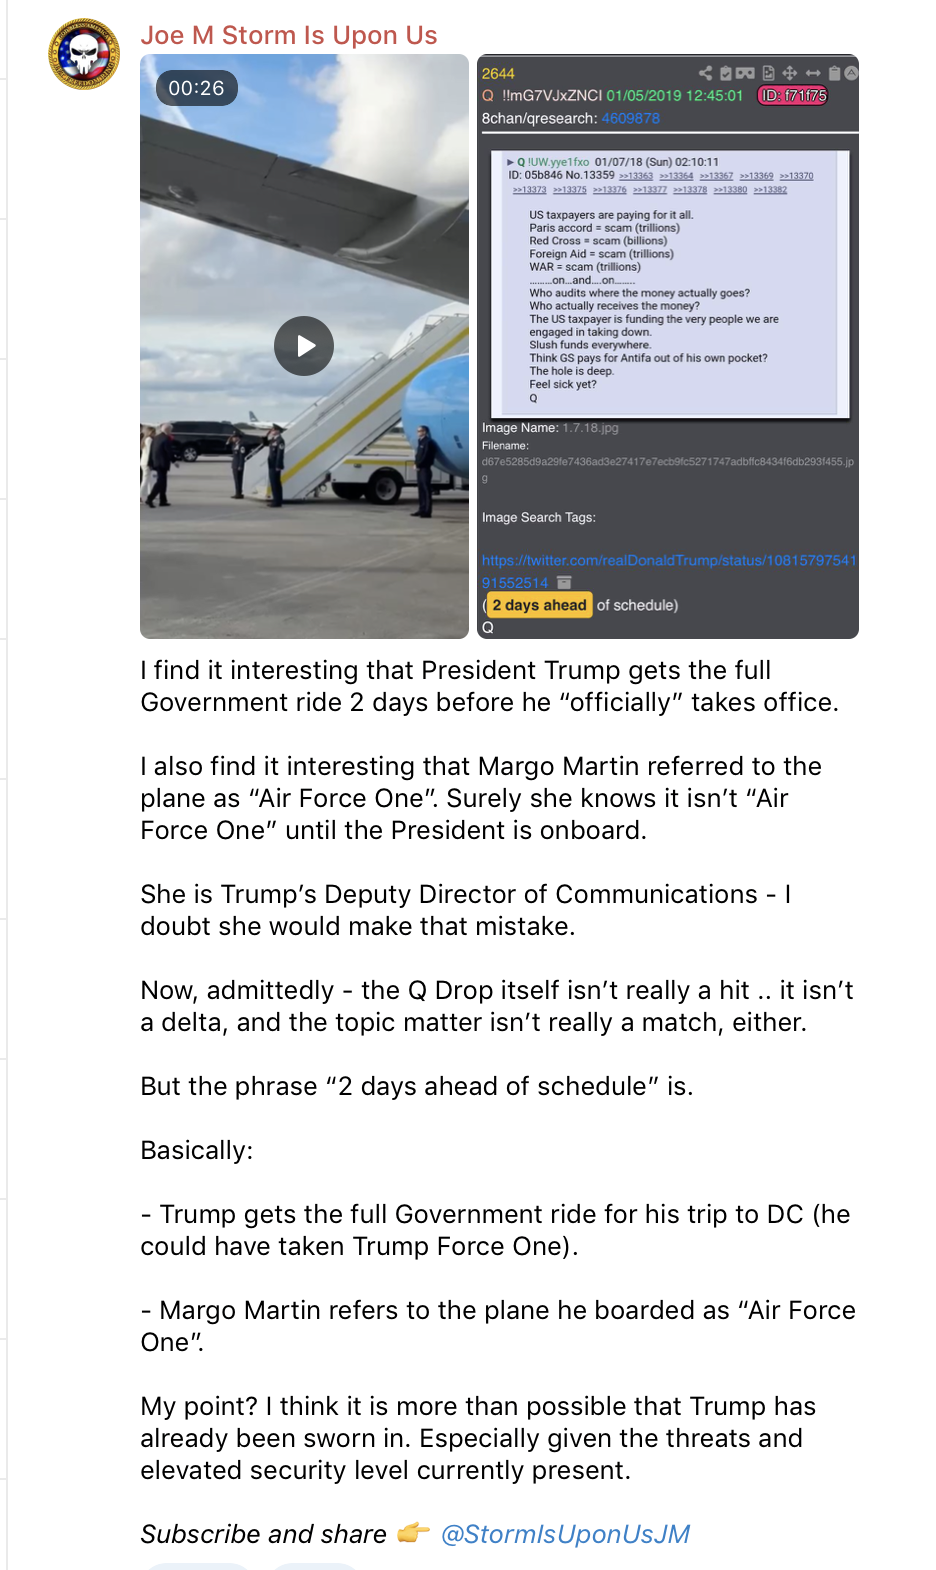Open the @StormIsUponUsJM channel link
Image resolution: width=936 pixels, height=1570 pixels.
[565, 1534]
